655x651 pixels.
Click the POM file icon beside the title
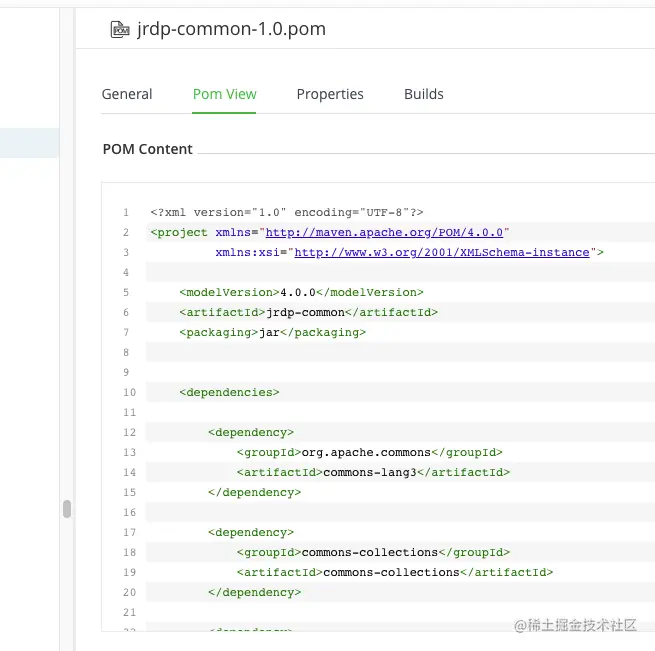(x=120, y=29)
